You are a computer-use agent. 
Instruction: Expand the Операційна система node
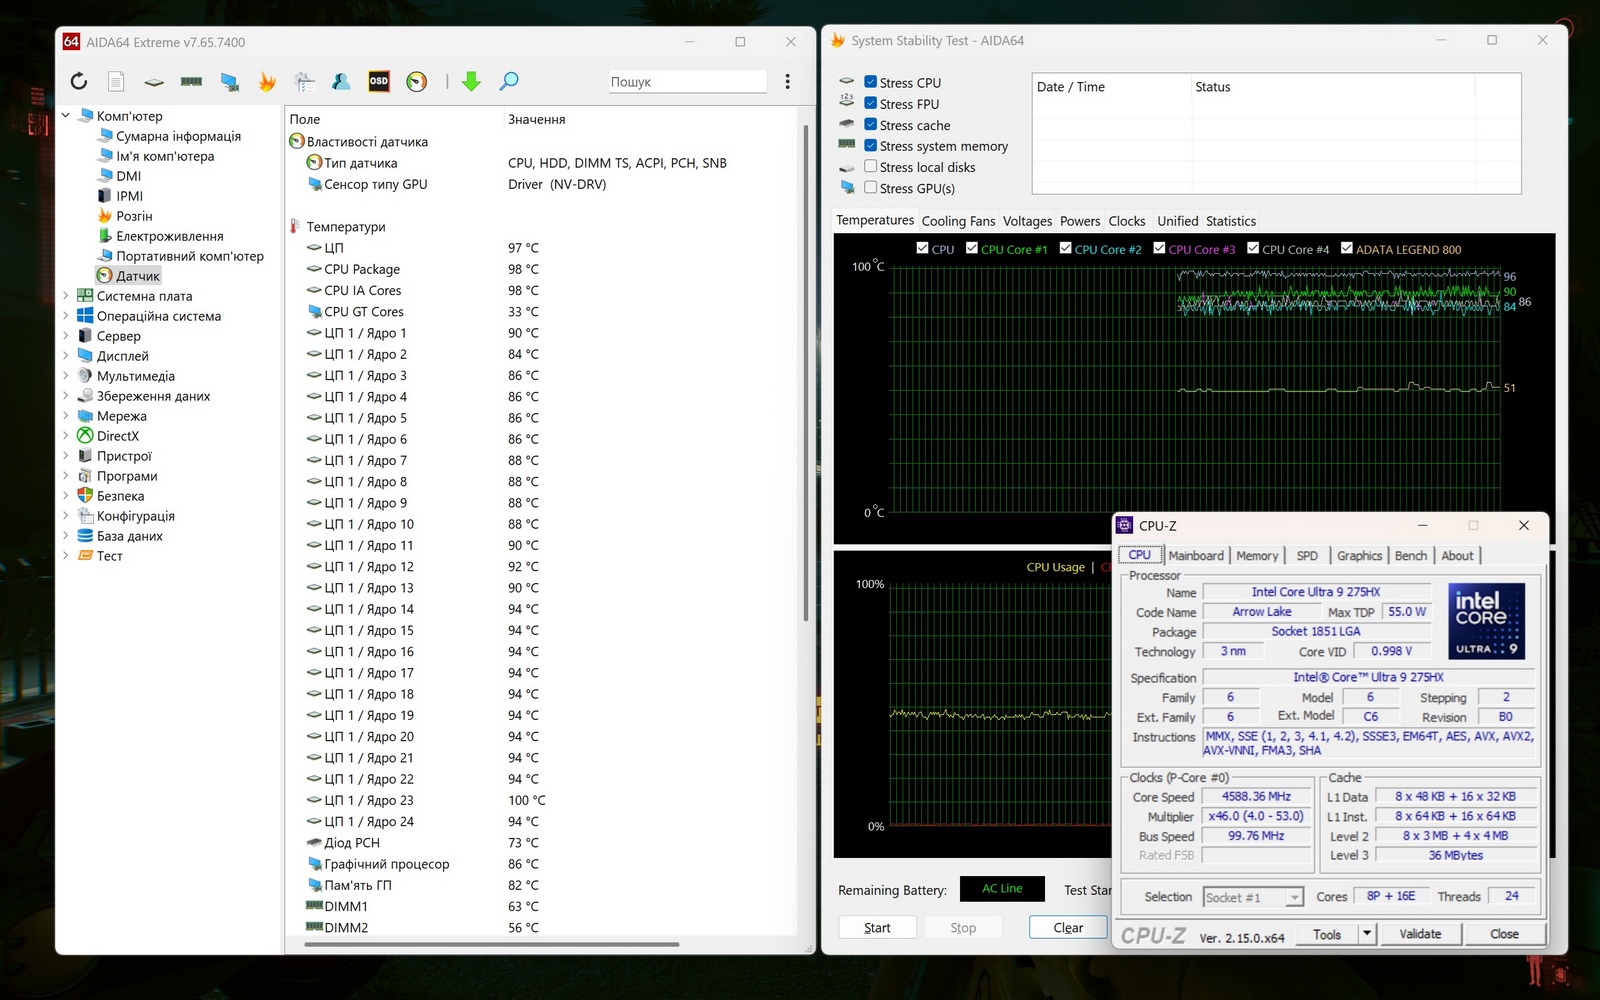pyautogui.click(x=66, y=316)
